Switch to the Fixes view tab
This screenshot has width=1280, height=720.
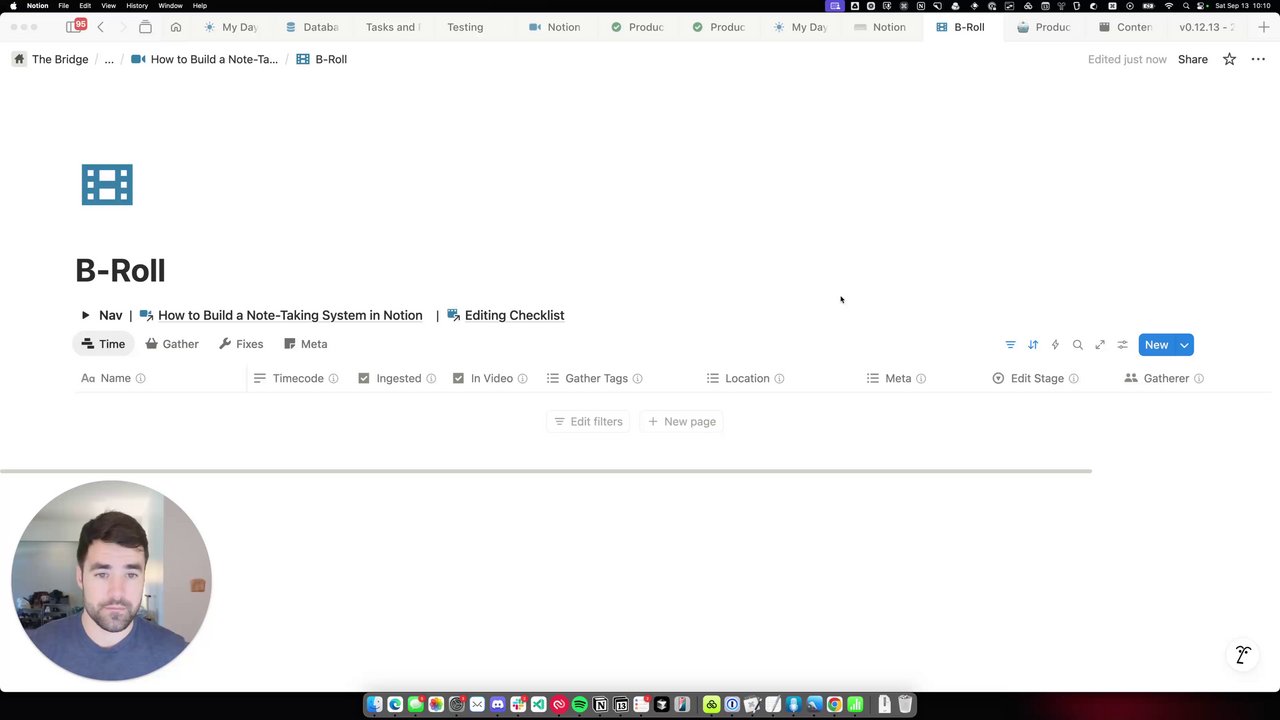click(241, 344)
